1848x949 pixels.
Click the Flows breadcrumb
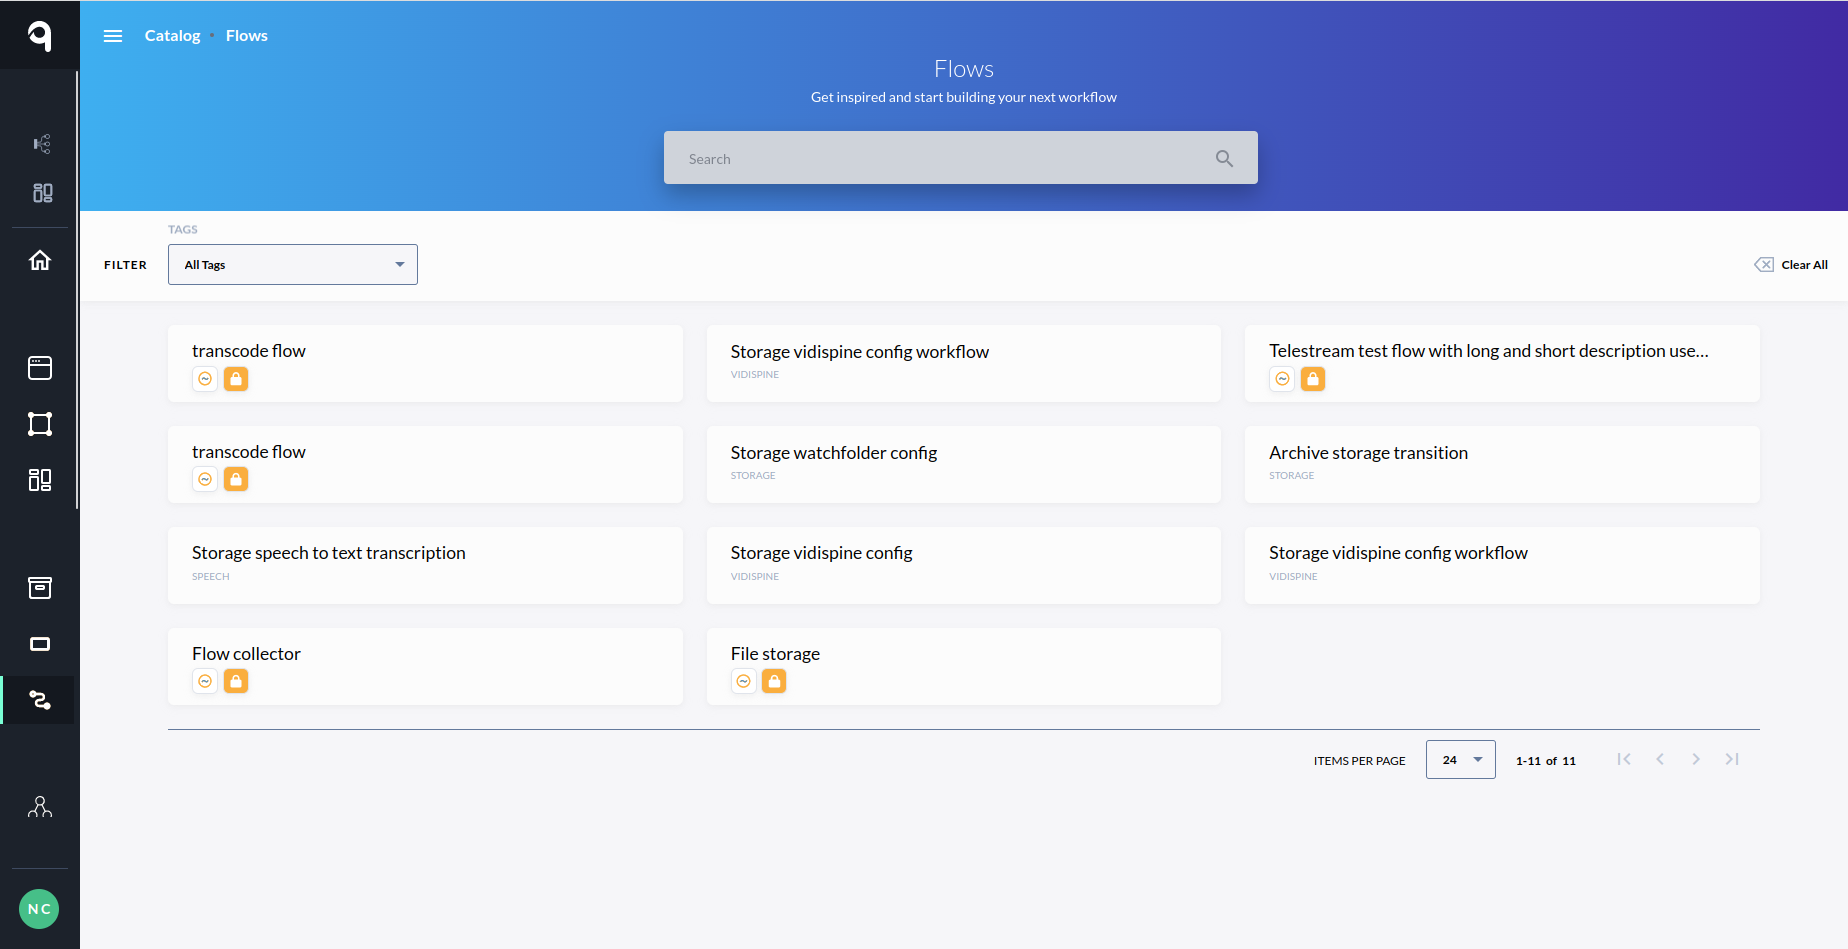click(247, 36)
